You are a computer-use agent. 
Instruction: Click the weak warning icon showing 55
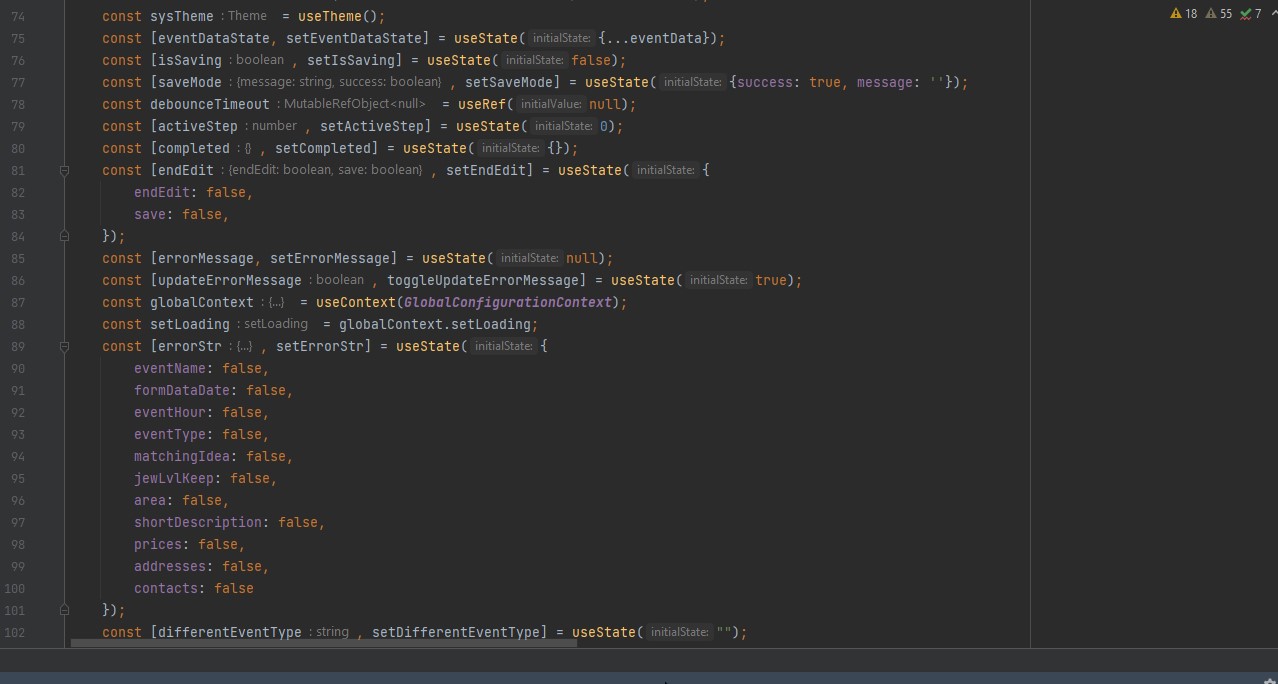(1211, 14)
